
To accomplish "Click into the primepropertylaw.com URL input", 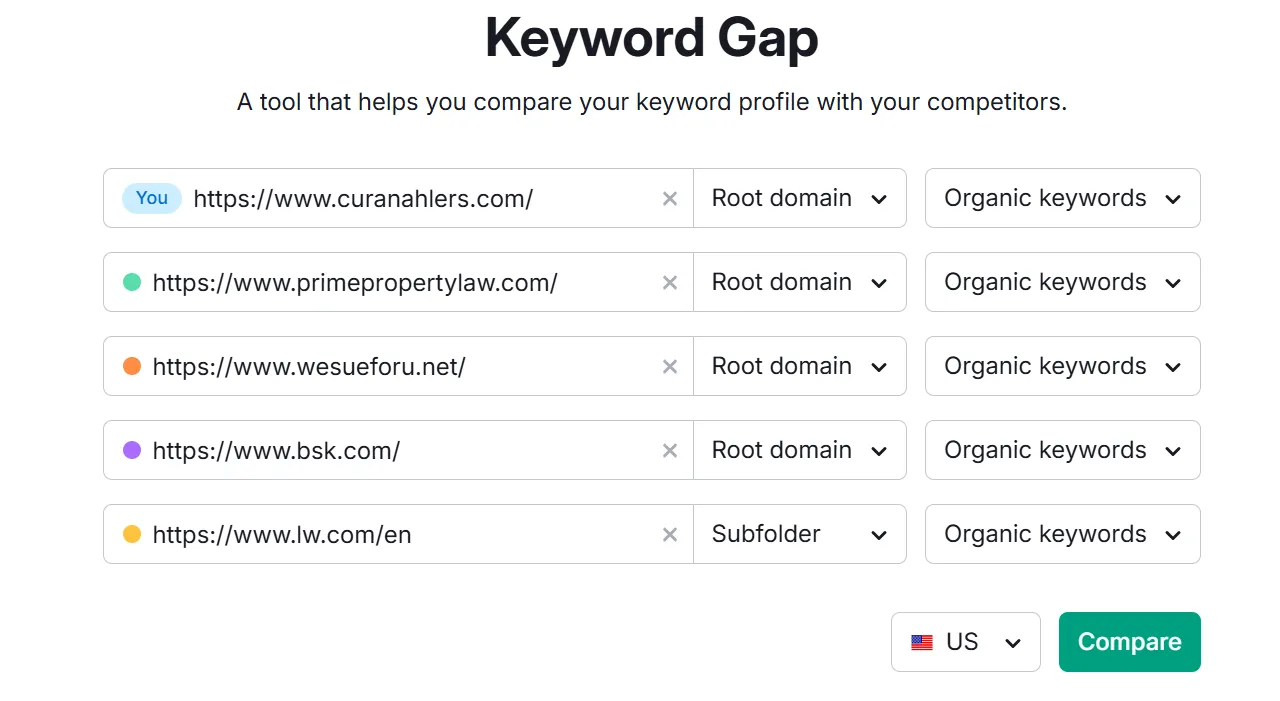I will (x=400, y=283).
